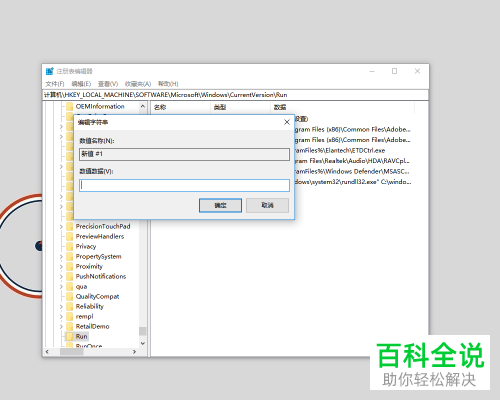
Task: Click the Run folder icon
Action: [x=69, y=336]
